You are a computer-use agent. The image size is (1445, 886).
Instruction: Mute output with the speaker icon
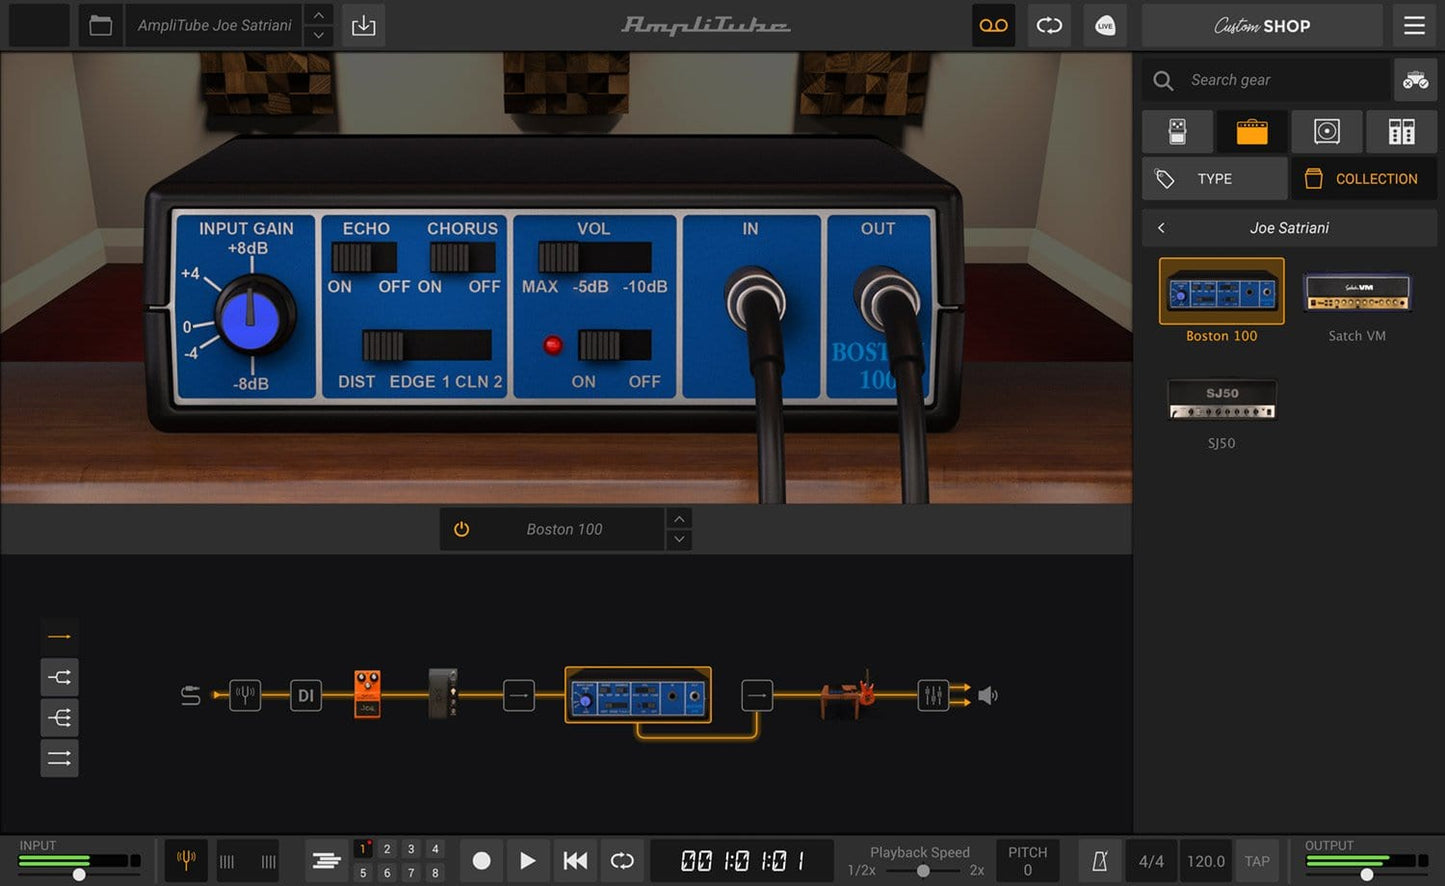[x=988, y=695]
